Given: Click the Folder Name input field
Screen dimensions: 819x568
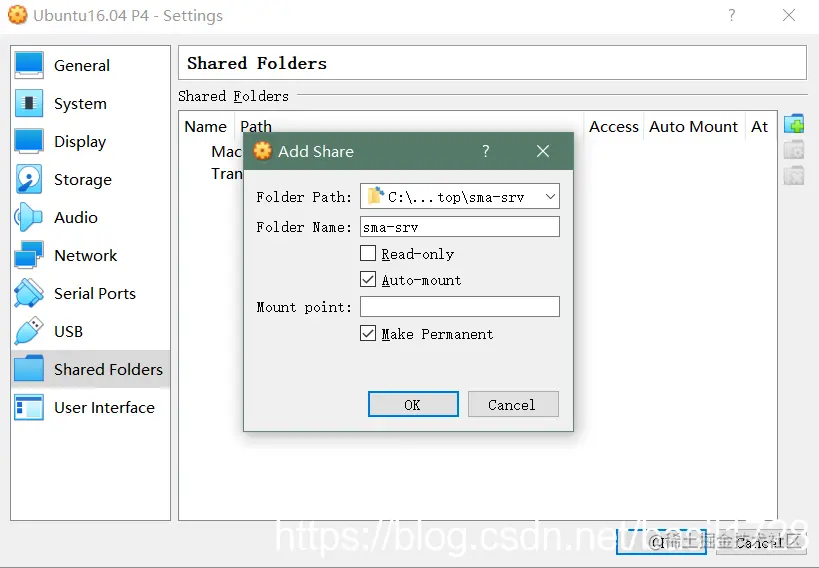Looking at the screenshot, I should tap(460, 227).
